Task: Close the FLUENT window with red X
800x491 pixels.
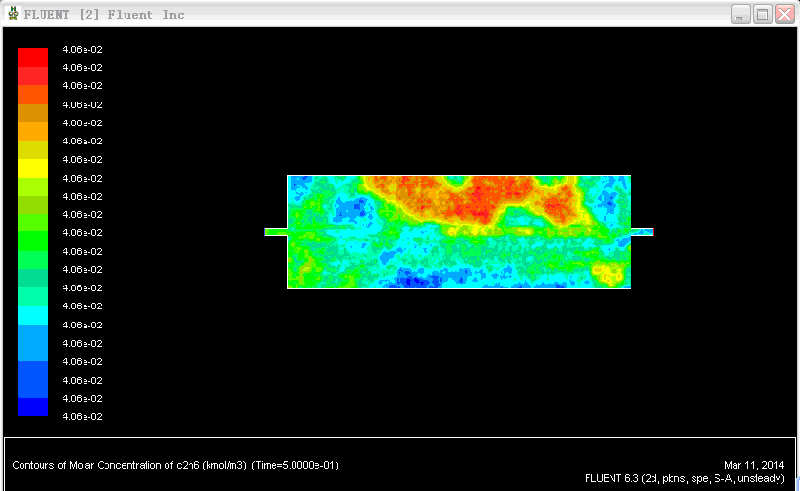Action: (785, 14)
